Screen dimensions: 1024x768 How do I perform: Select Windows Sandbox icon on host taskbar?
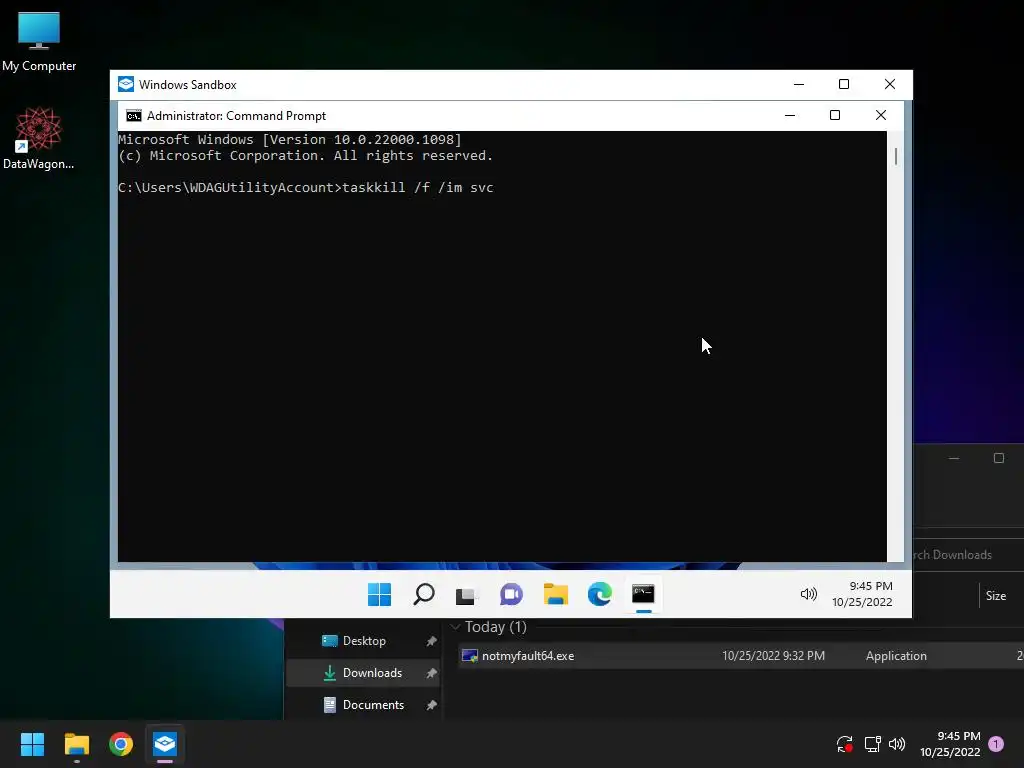[x=165, y=744]
